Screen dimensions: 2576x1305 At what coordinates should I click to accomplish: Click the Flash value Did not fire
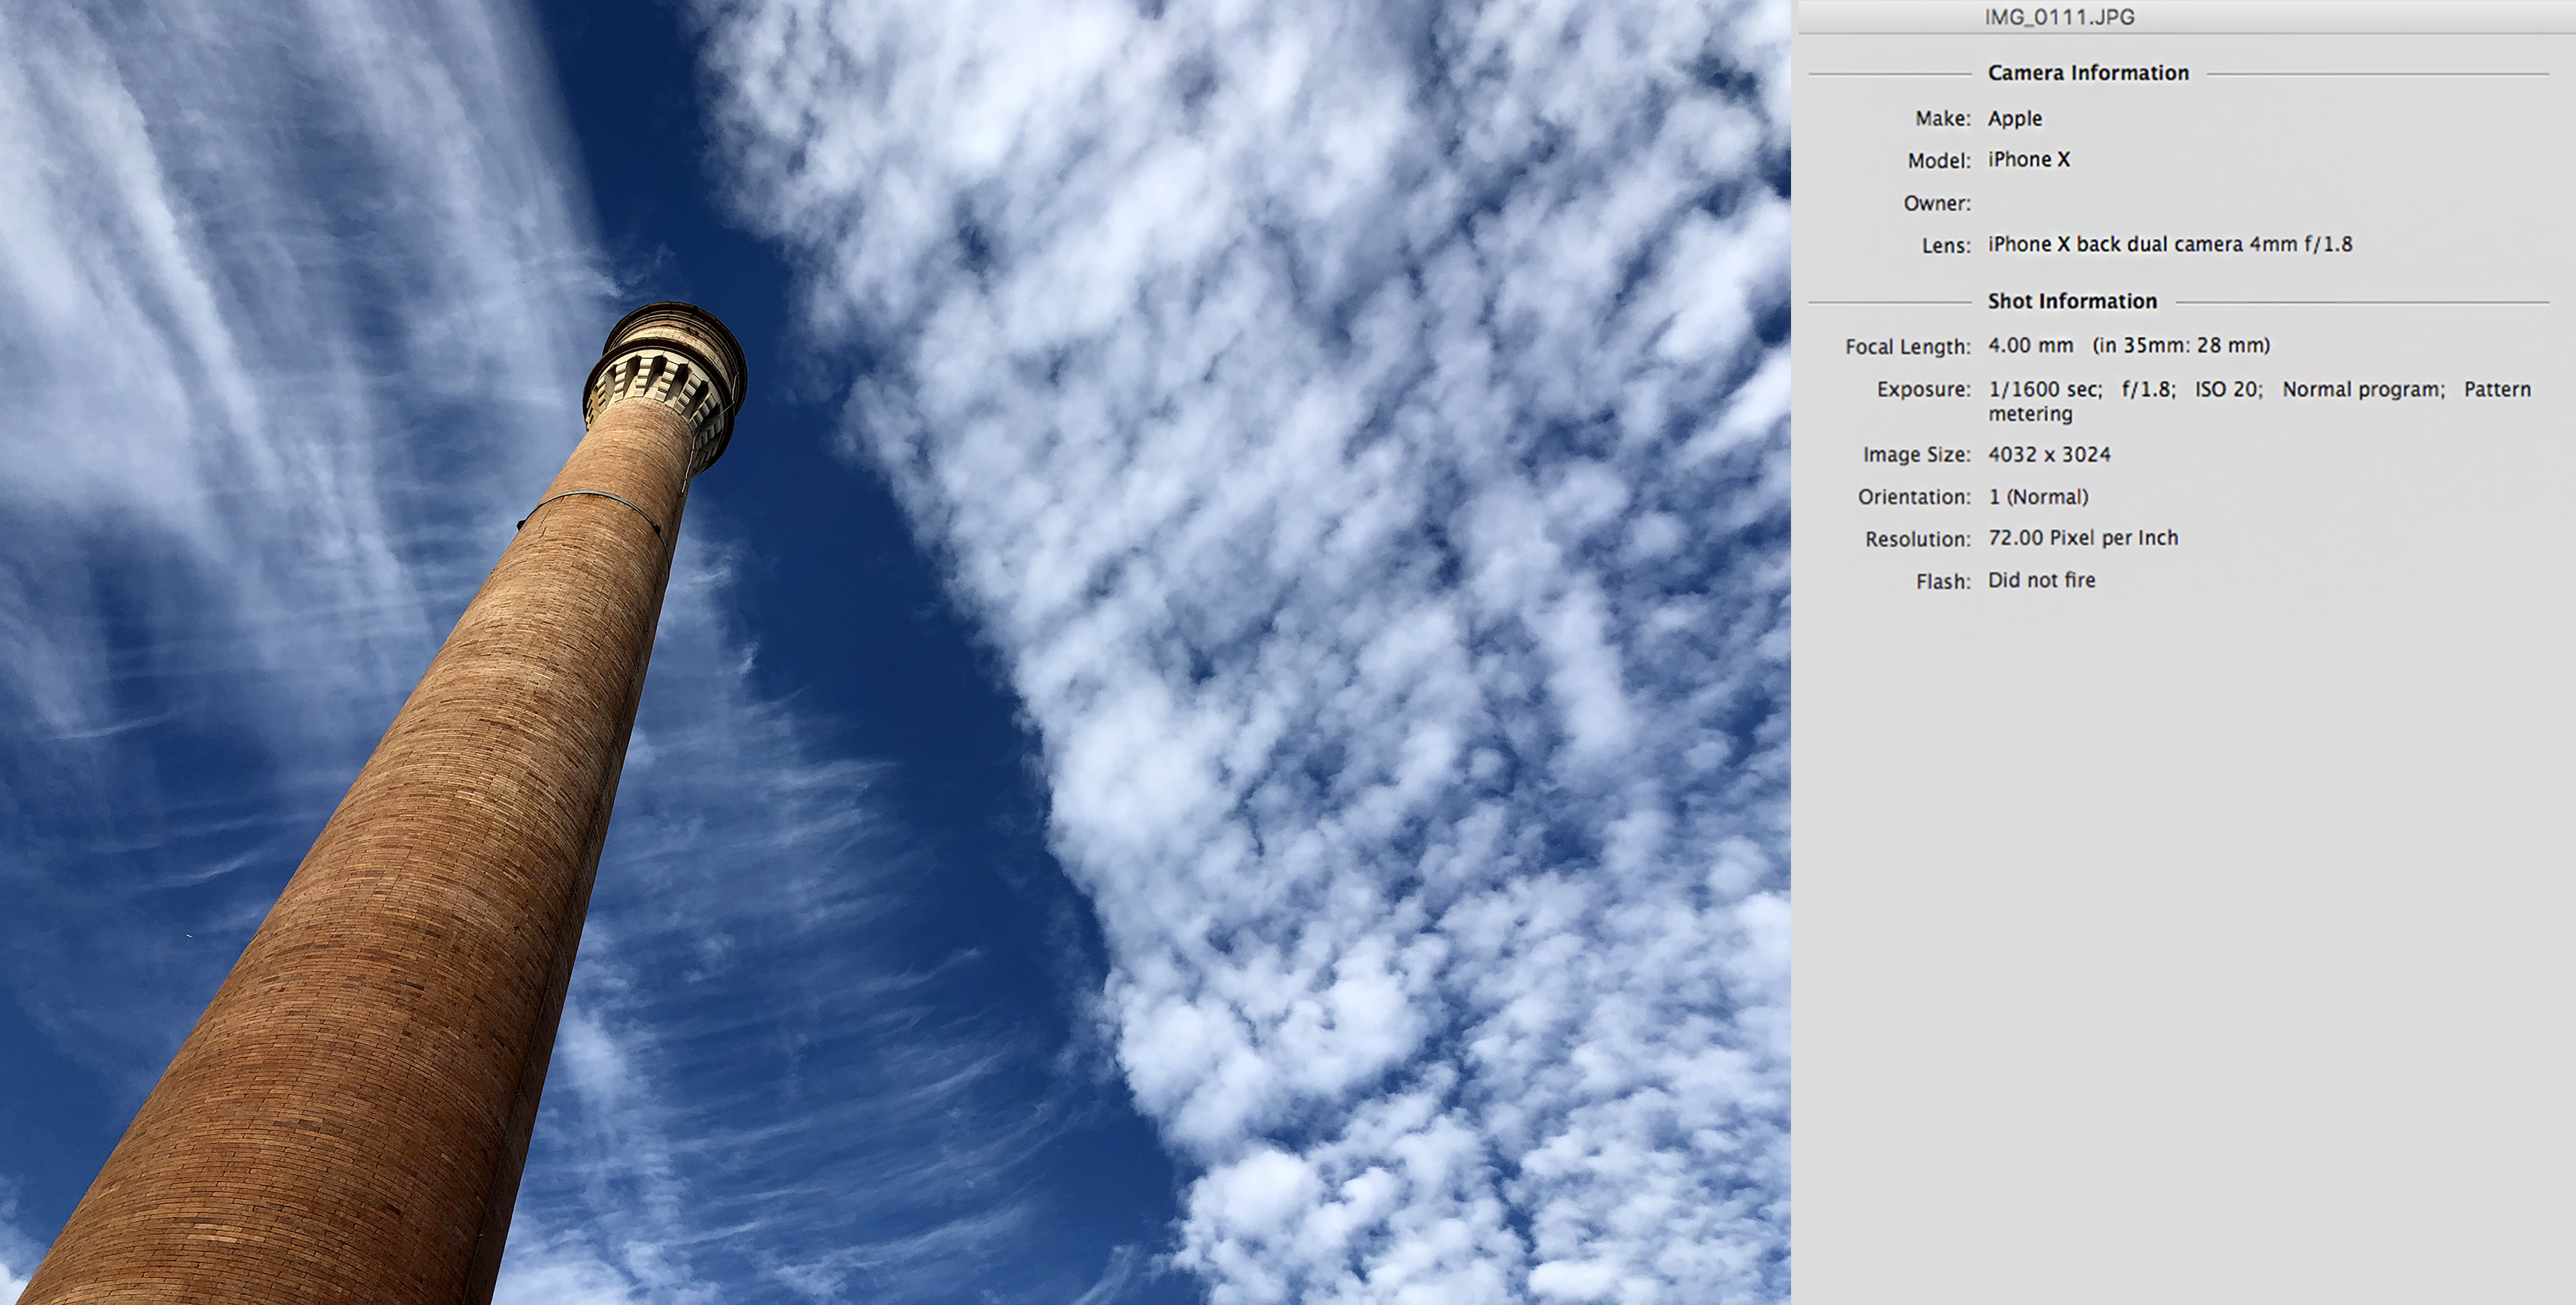click(x=2040, y=581)
